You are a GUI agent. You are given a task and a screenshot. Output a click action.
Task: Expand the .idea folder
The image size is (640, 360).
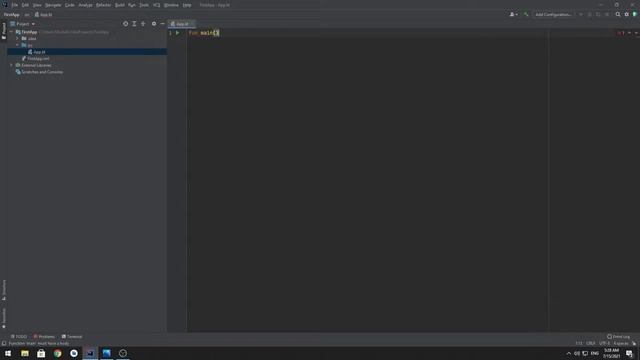tap(18, 38)
